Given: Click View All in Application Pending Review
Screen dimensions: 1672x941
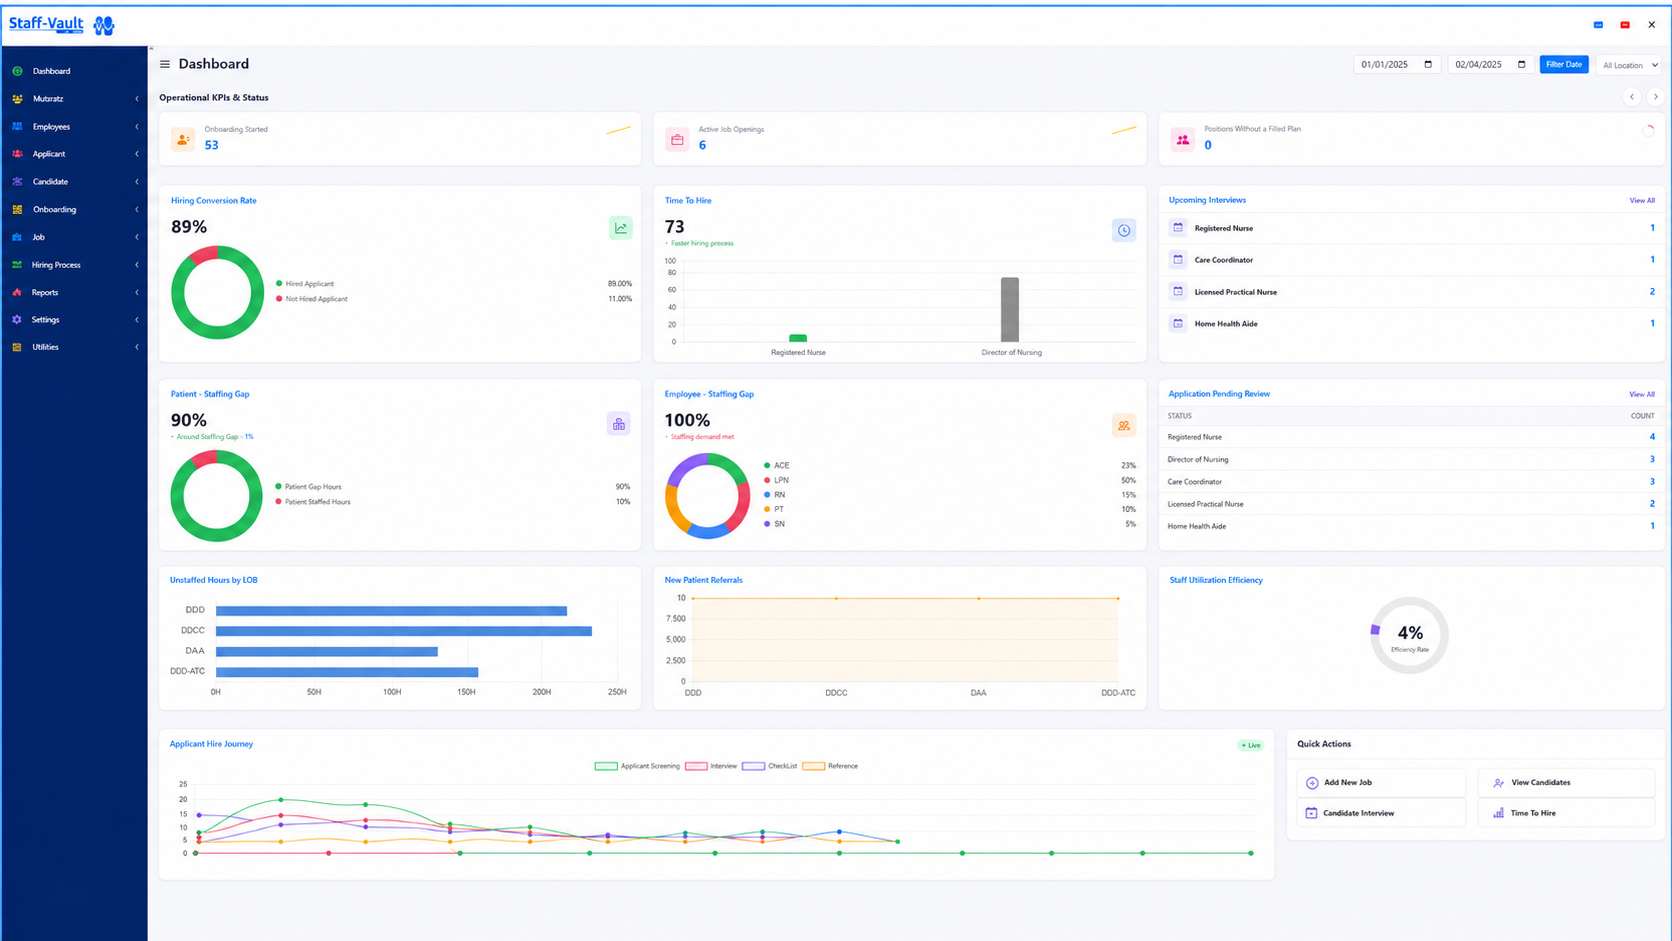Looking at the screenshot, I should 1641,394.
